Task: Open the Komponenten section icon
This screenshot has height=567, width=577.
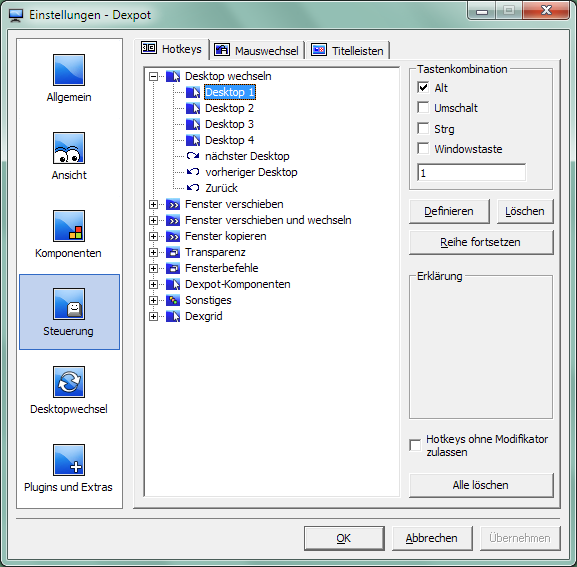Action: tap(69, 226)
